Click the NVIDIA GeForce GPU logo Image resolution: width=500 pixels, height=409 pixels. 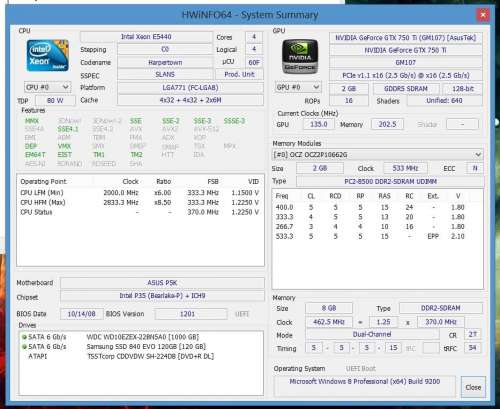coord(300,56)
